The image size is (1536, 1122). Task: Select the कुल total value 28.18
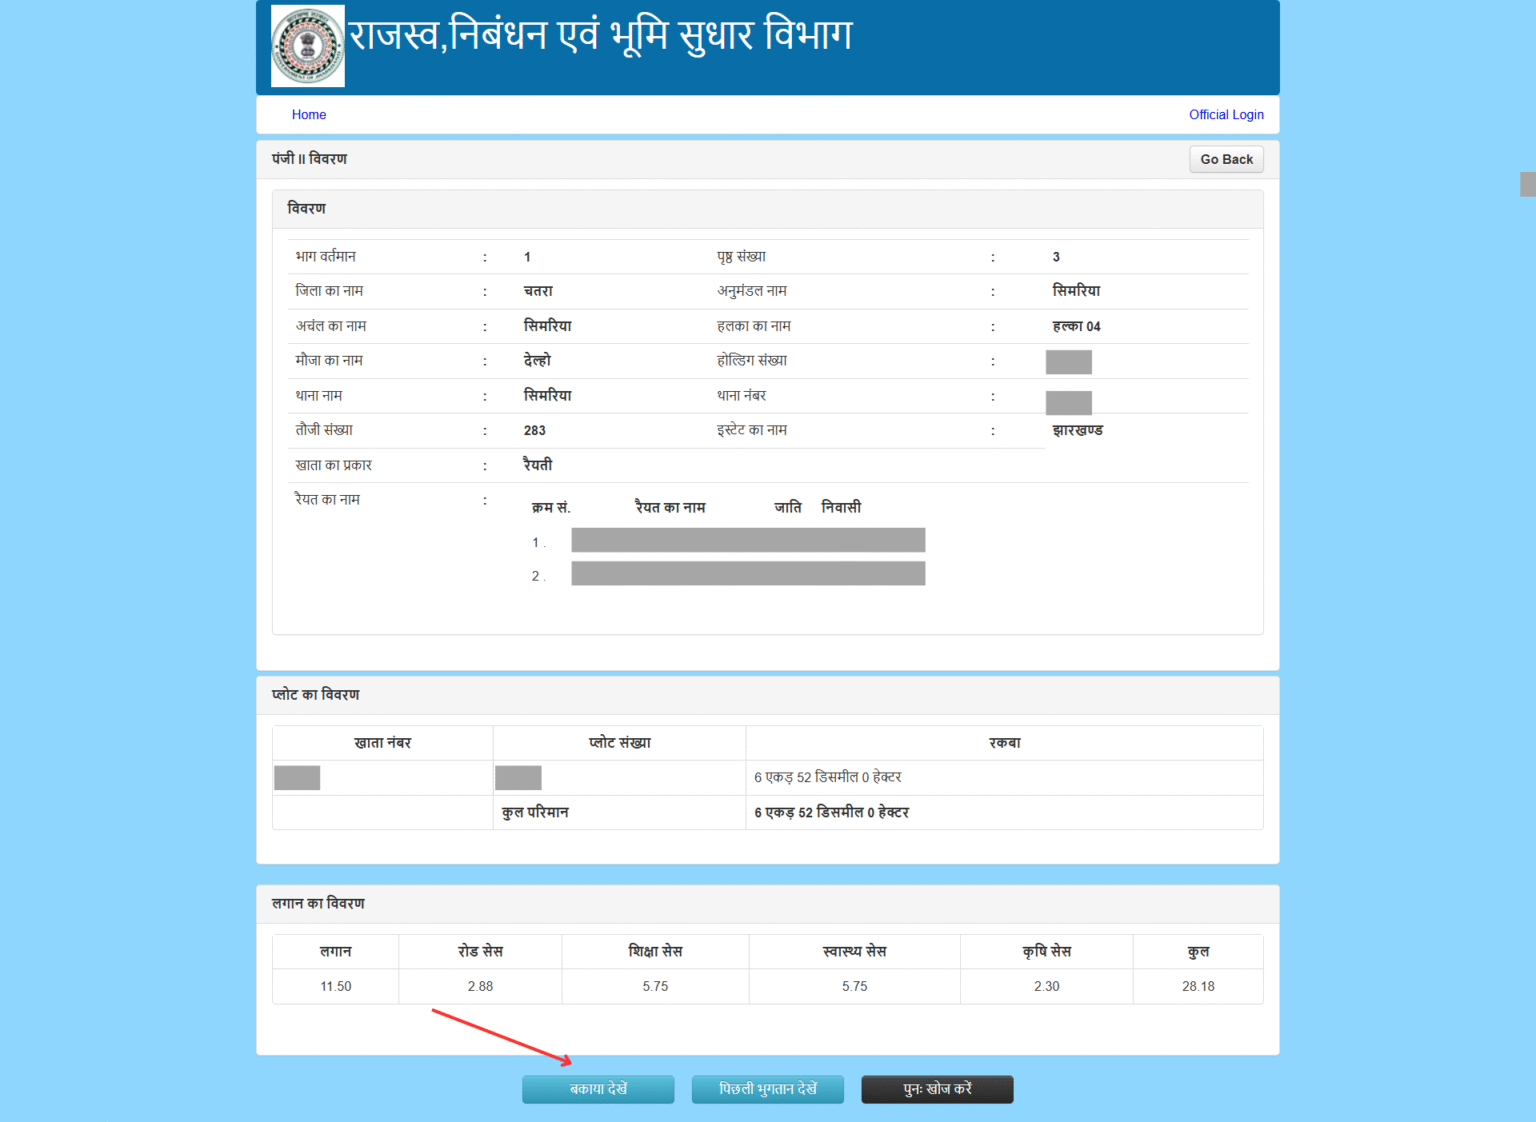[1197, 986]
